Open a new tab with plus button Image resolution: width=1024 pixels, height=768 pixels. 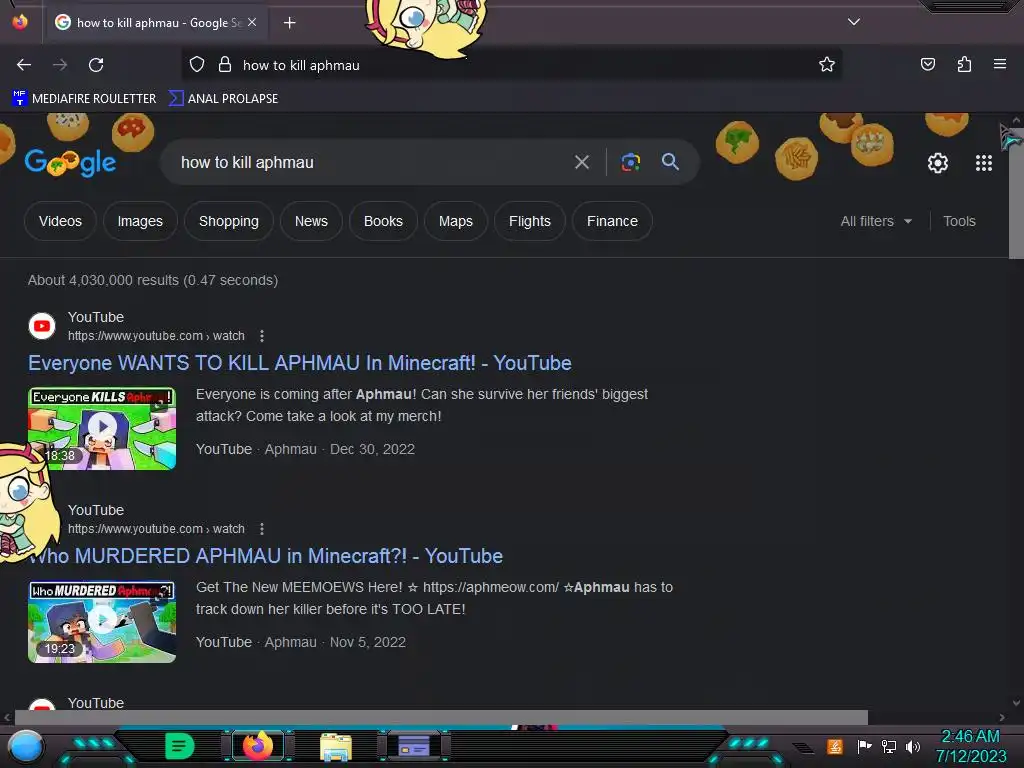coord(289,23)
